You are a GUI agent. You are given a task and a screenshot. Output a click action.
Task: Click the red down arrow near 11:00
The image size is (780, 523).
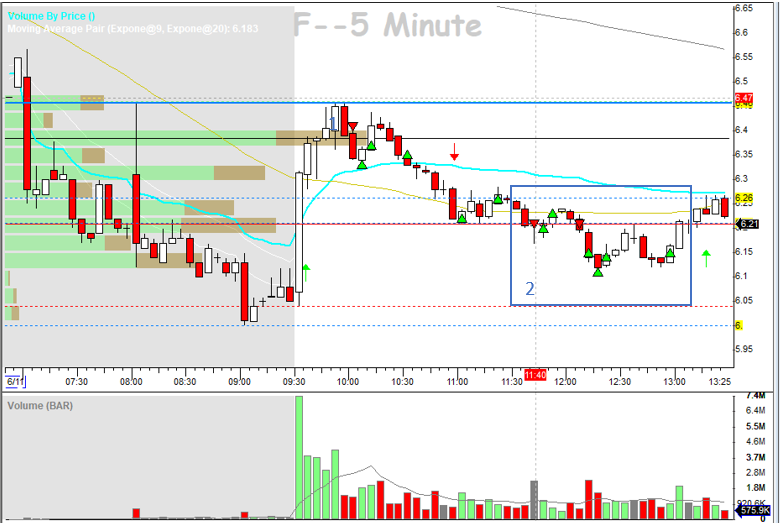point(454,152)
